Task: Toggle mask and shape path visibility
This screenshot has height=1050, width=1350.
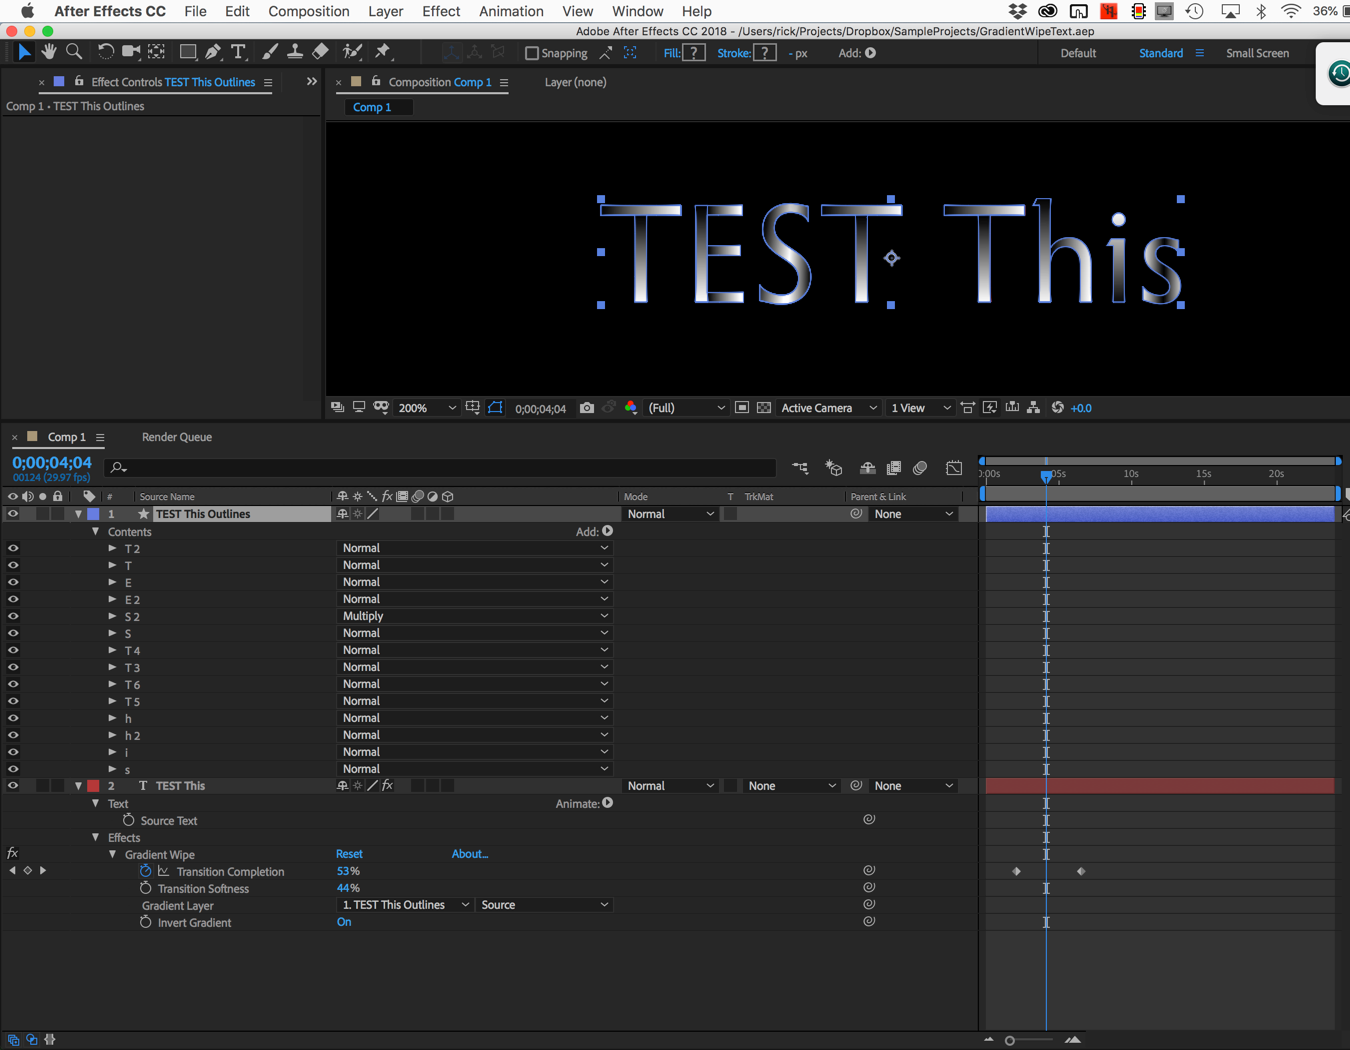Action: pos(496,408)
